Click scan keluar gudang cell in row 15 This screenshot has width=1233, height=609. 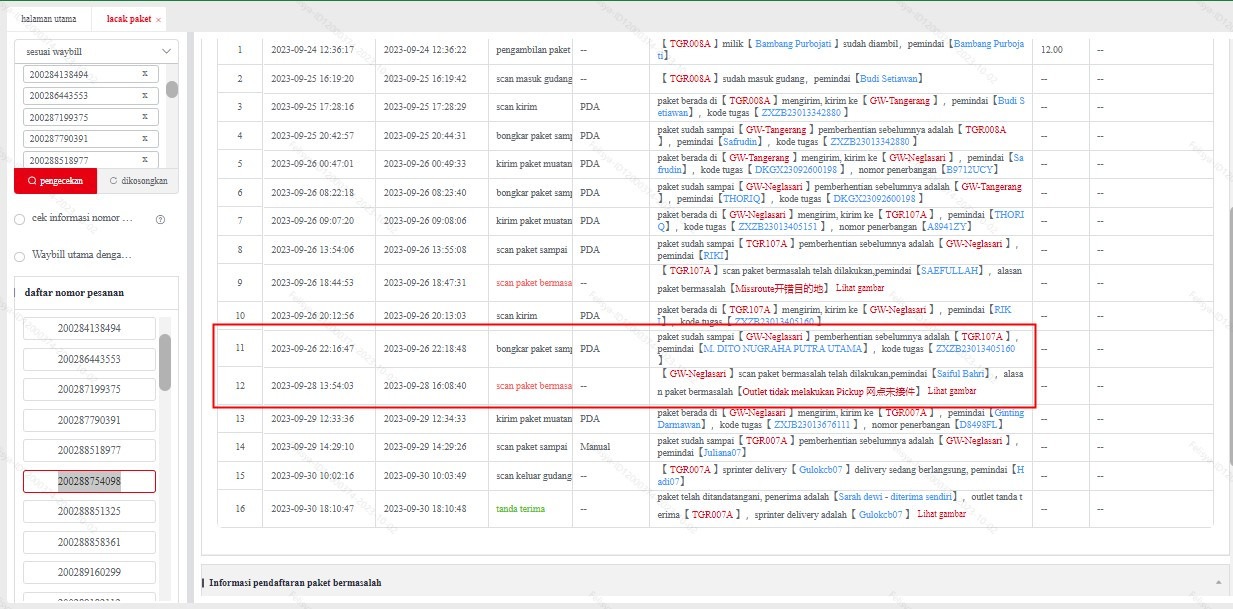pos(533,476)
